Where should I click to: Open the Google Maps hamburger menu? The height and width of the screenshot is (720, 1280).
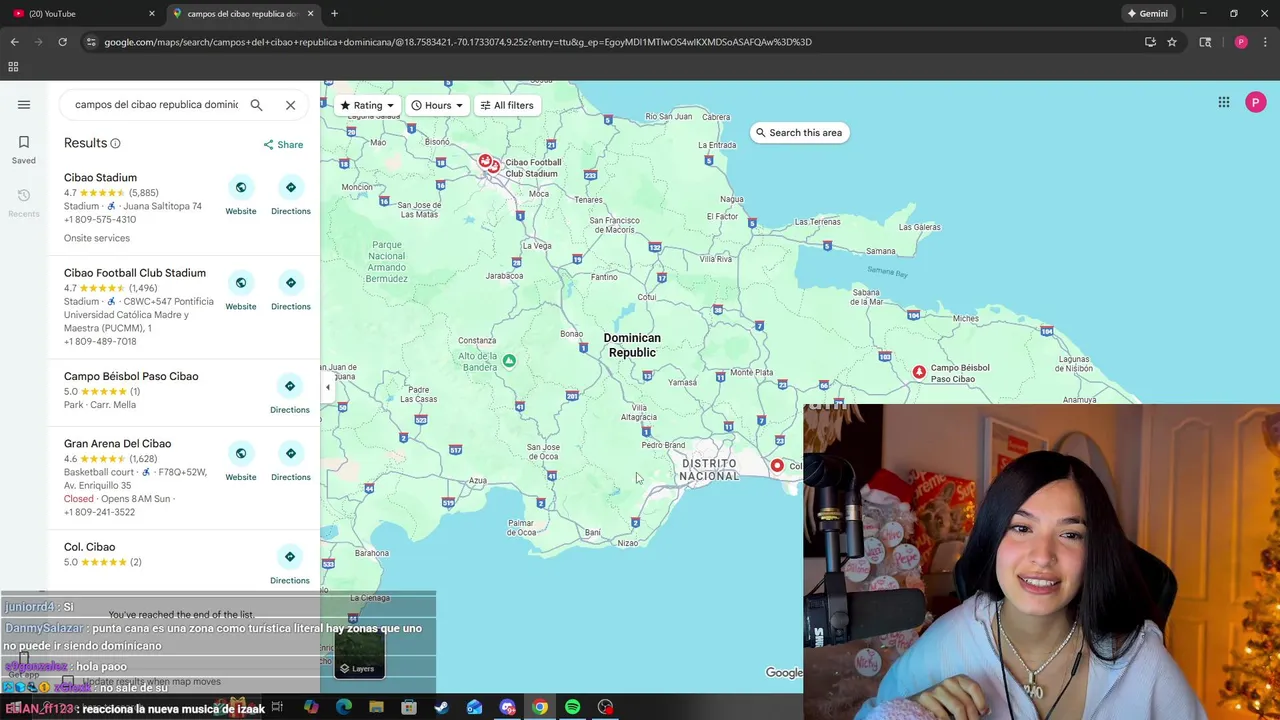point(24,104)
